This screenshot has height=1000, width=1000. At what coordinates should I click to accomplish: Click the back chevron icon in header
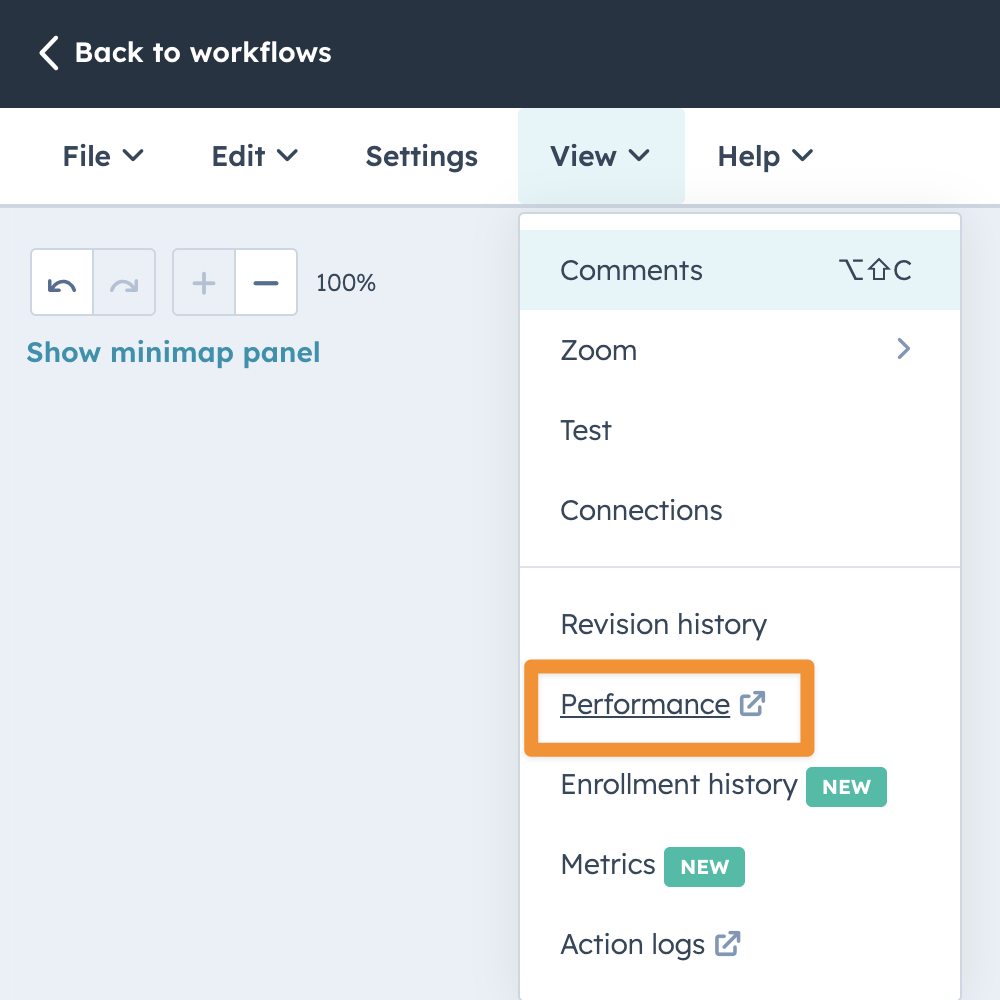[x=48, y=53]
